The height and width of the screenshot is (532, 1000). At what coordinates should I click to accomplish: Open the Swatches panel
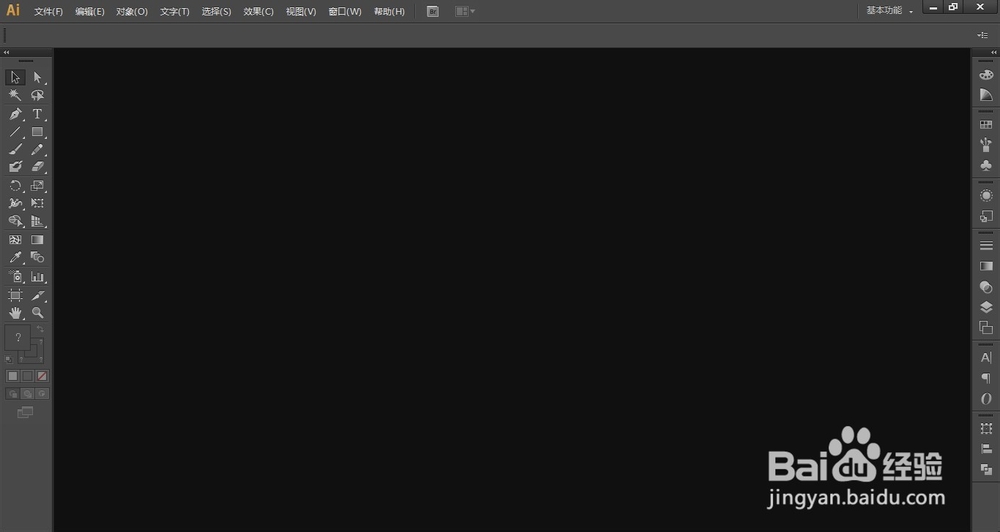point(986,125)
